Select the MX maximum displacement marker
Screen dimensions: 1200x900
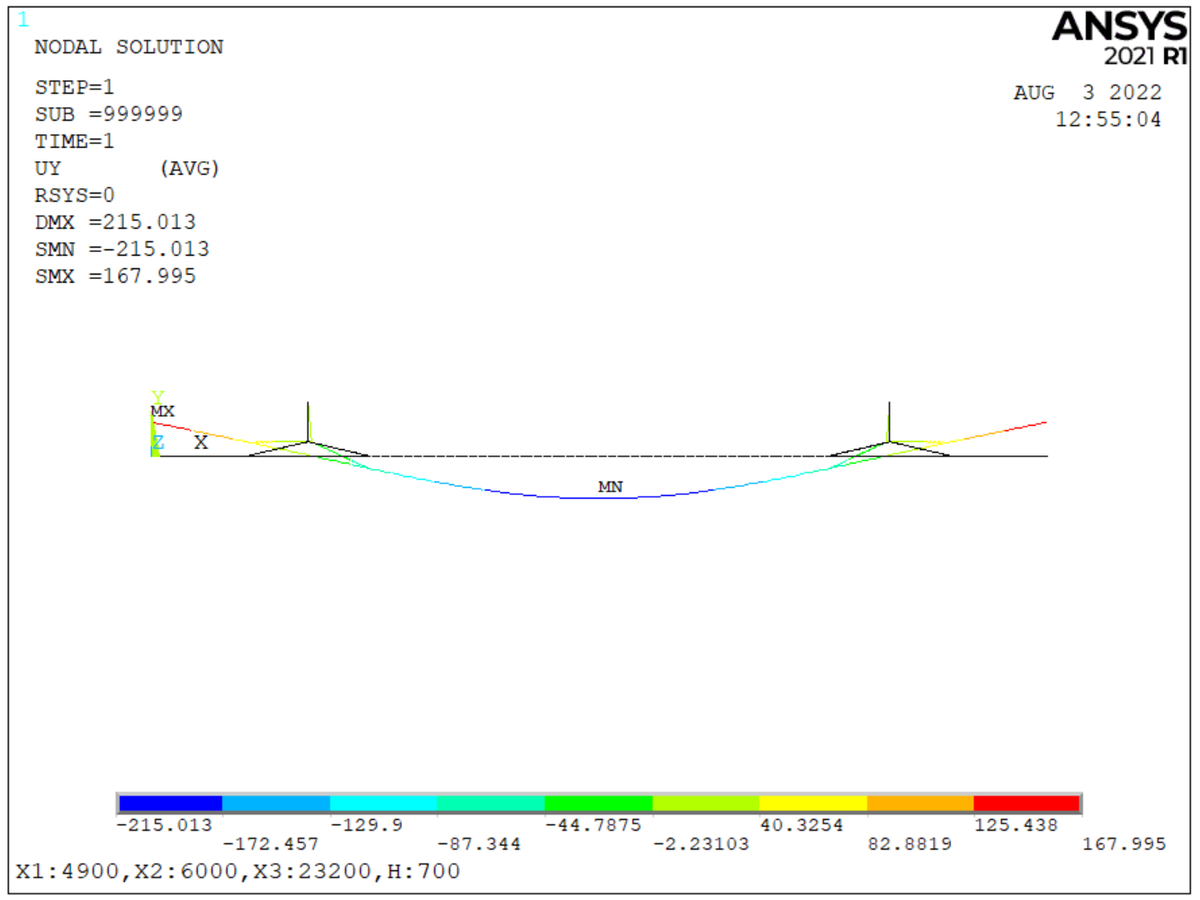(162, 411)
